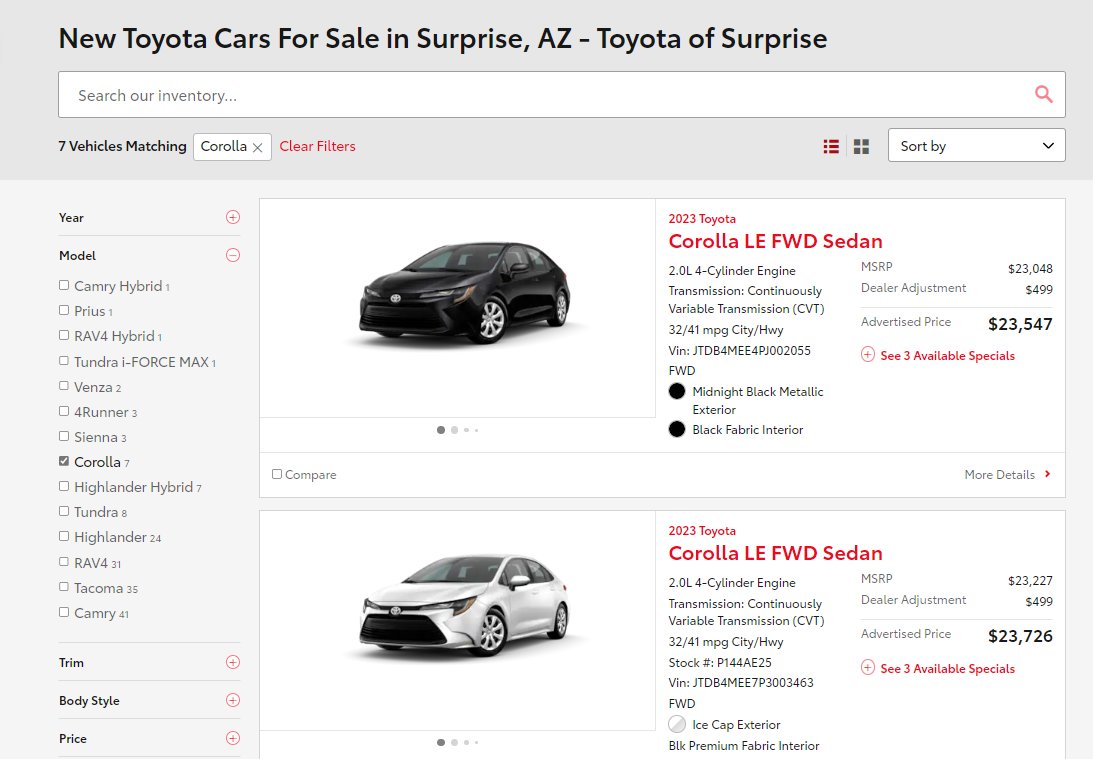
Task: Check the RAV4 31 model filter
Action: (64, 562)
